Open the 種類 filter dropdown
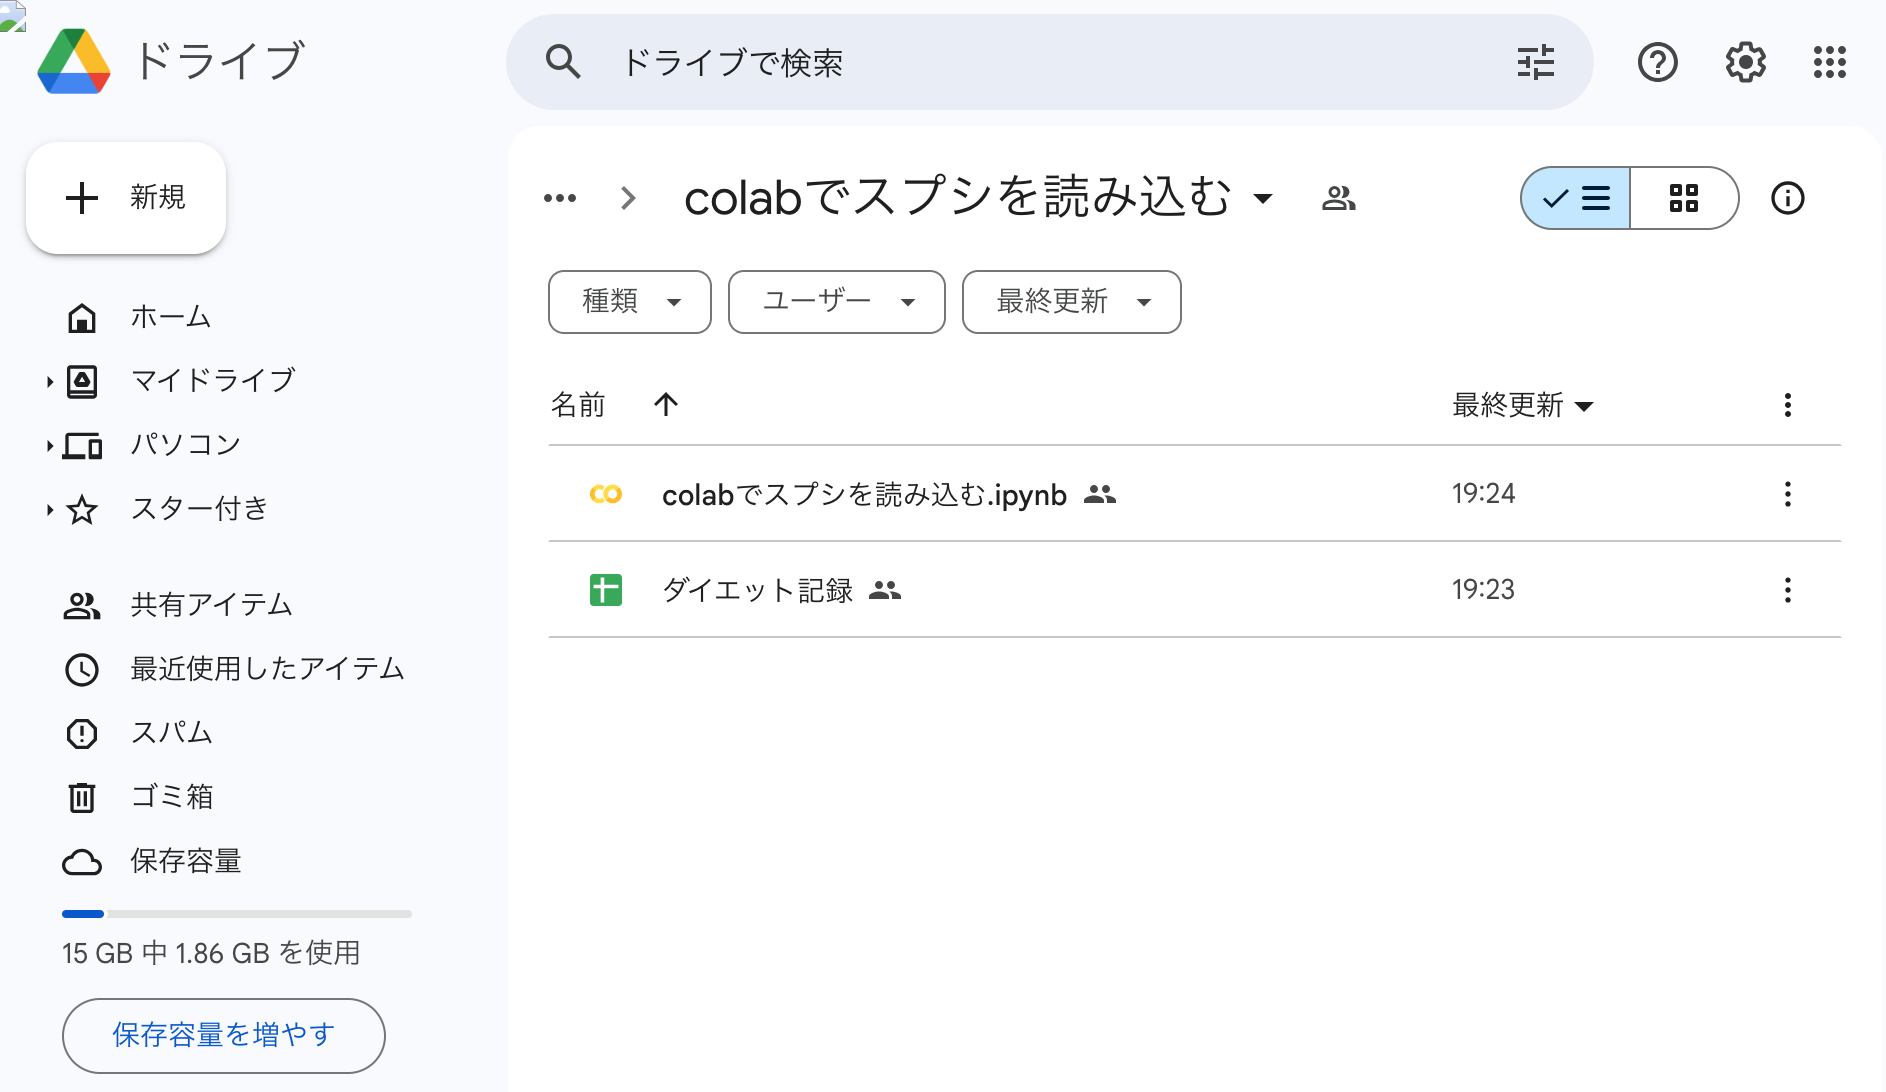Viewport: 1886px width, 1092px height. pos(629,302)
